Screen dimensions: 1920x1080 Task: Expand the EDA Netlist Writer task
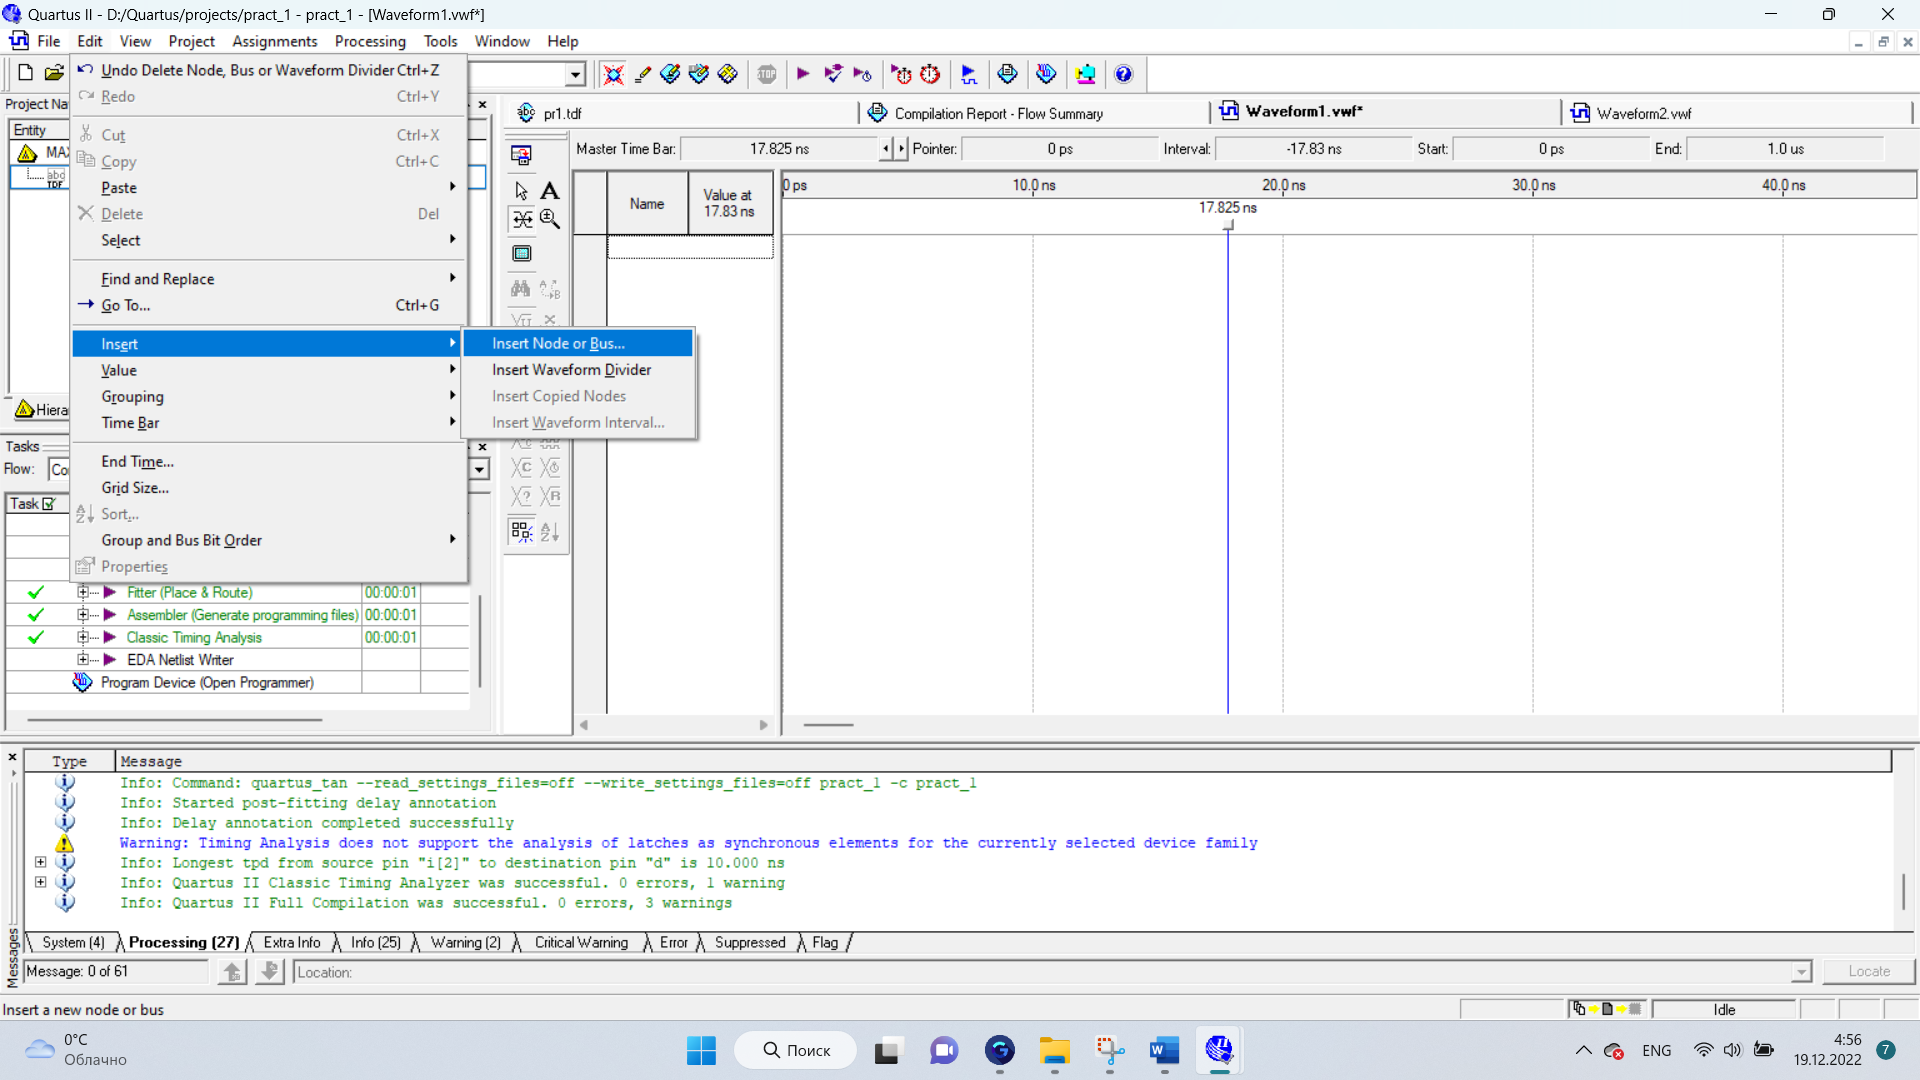(x=83, y=660)
